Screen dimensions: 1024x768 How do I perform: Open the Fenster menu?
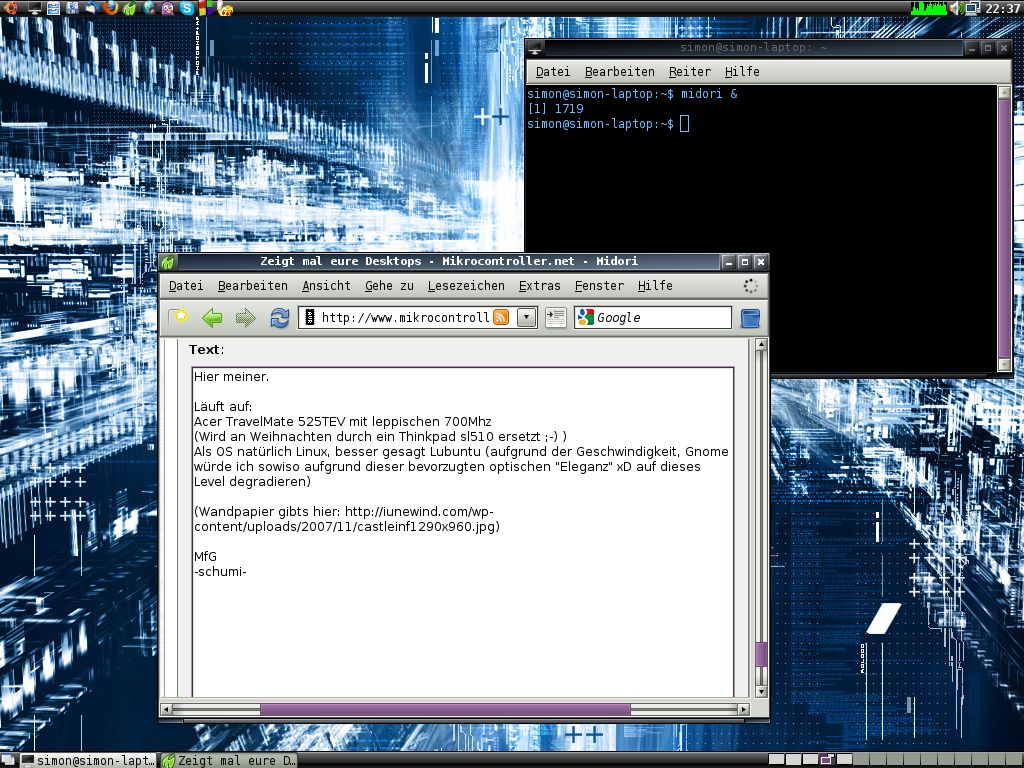[x=600, y=286]
